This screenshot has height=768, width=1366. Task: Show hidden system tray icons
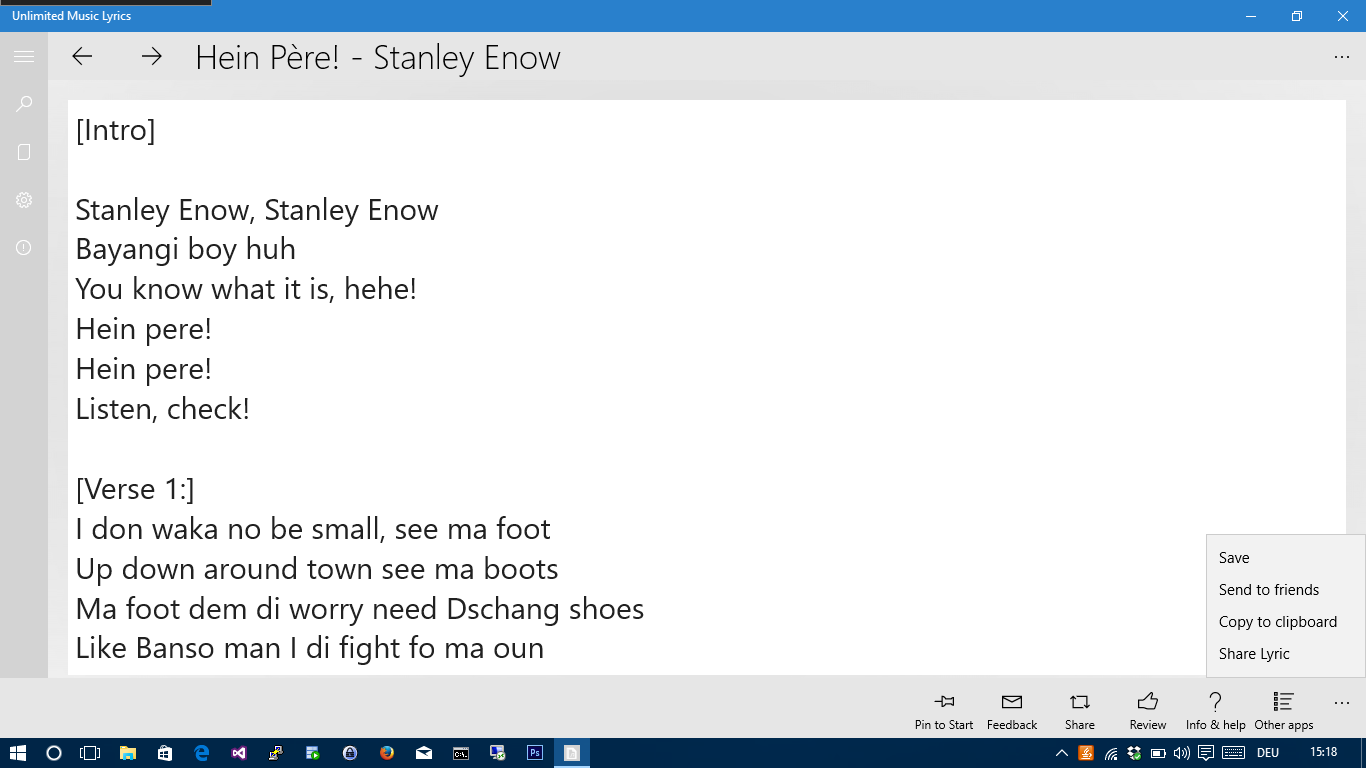[1062, 753]
